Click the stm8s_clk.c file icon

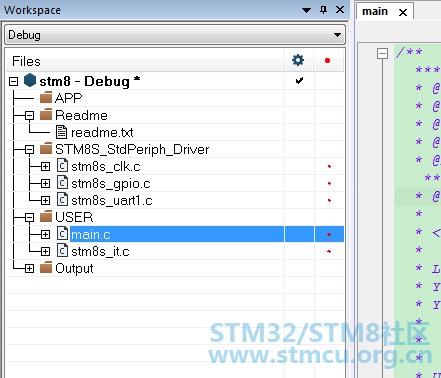pos(62,166)
